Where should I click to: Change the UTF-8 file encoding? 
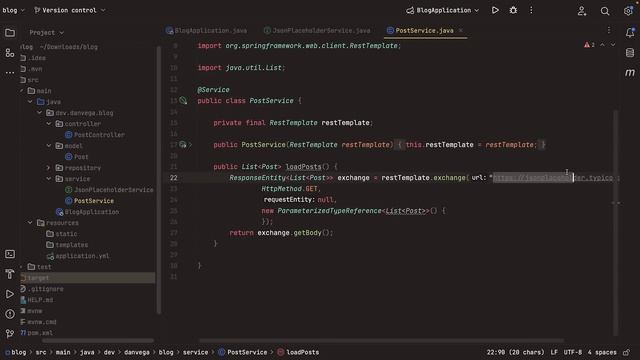[x=573, y=352]
